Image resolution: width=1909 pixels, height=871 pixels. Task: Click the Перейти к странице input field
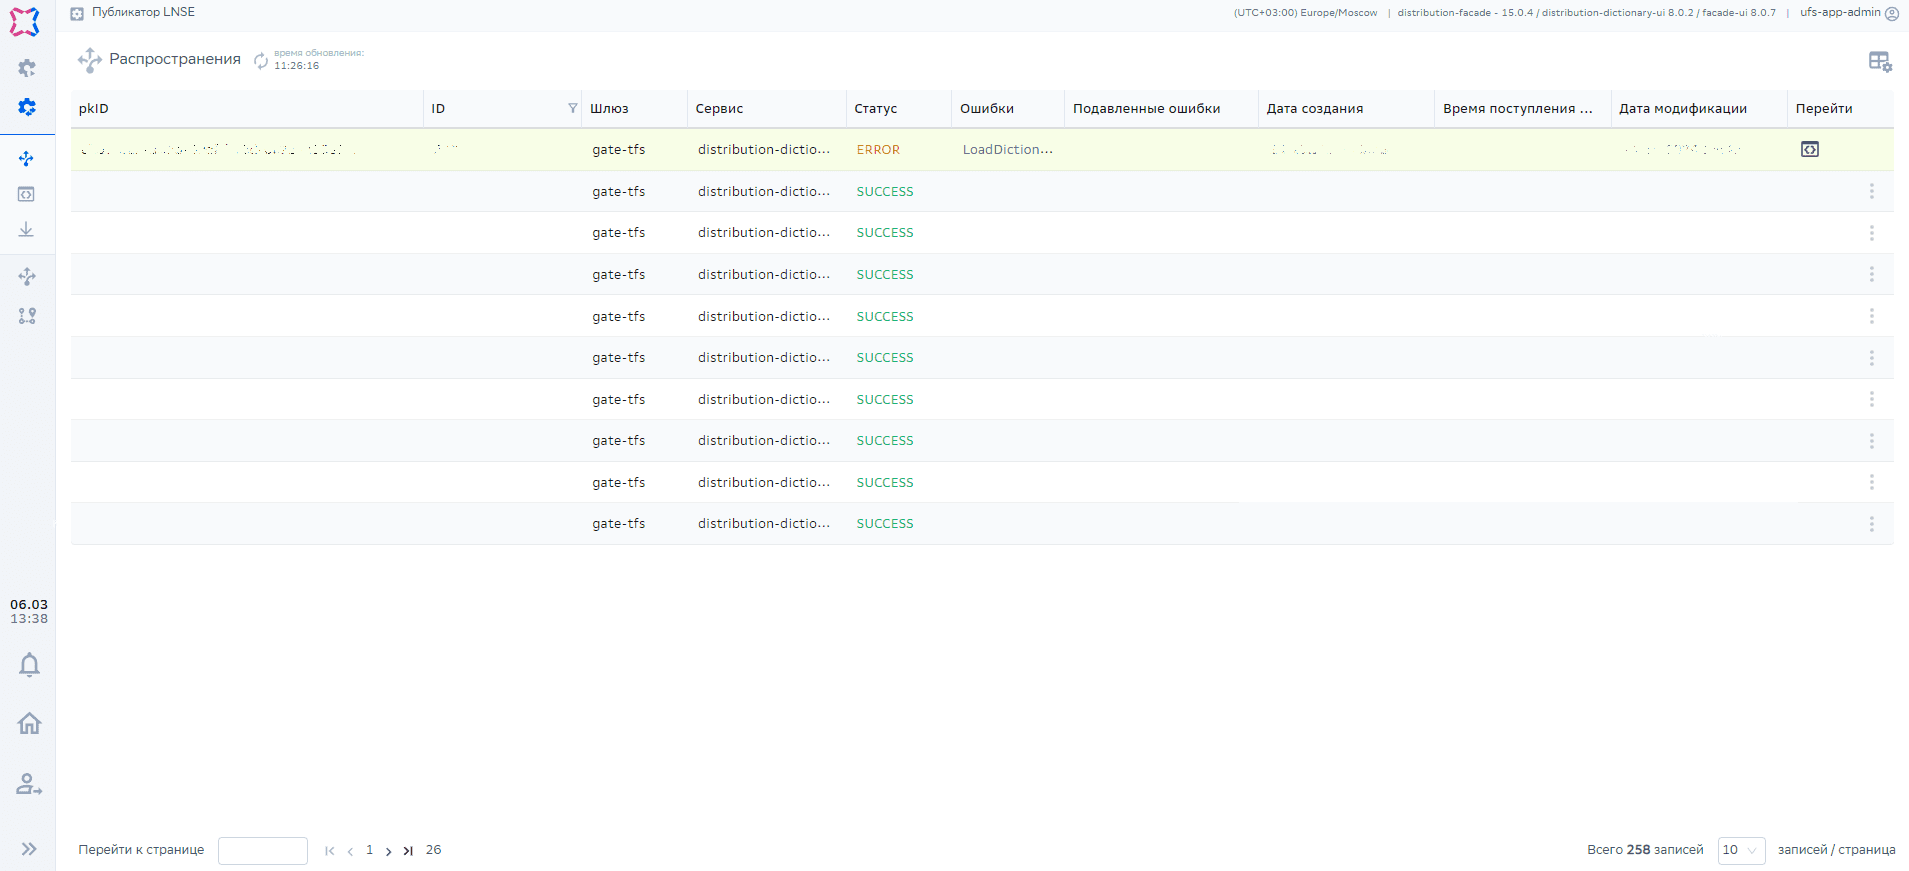click(x=262, y=850)
